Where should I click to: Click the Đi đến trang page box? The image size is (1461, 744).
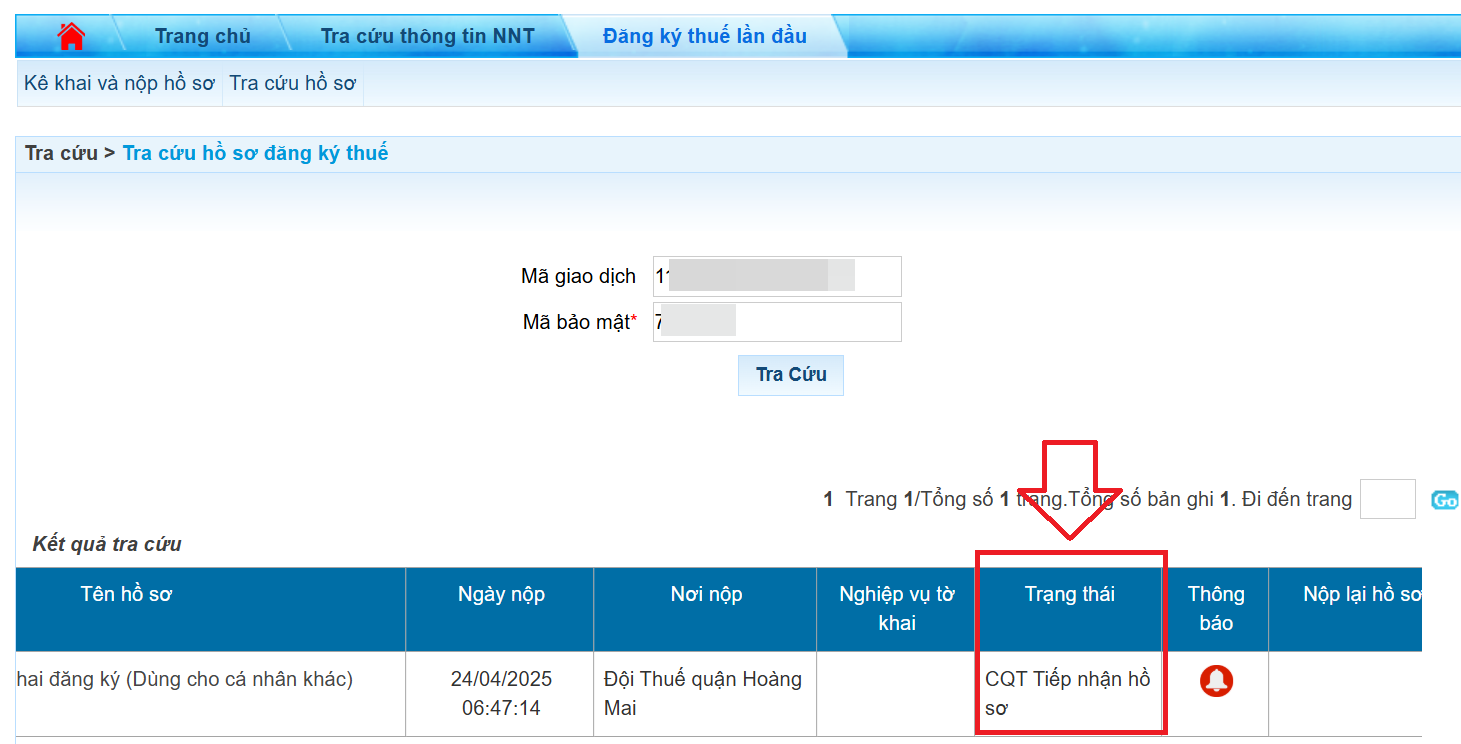(1387, 499)
